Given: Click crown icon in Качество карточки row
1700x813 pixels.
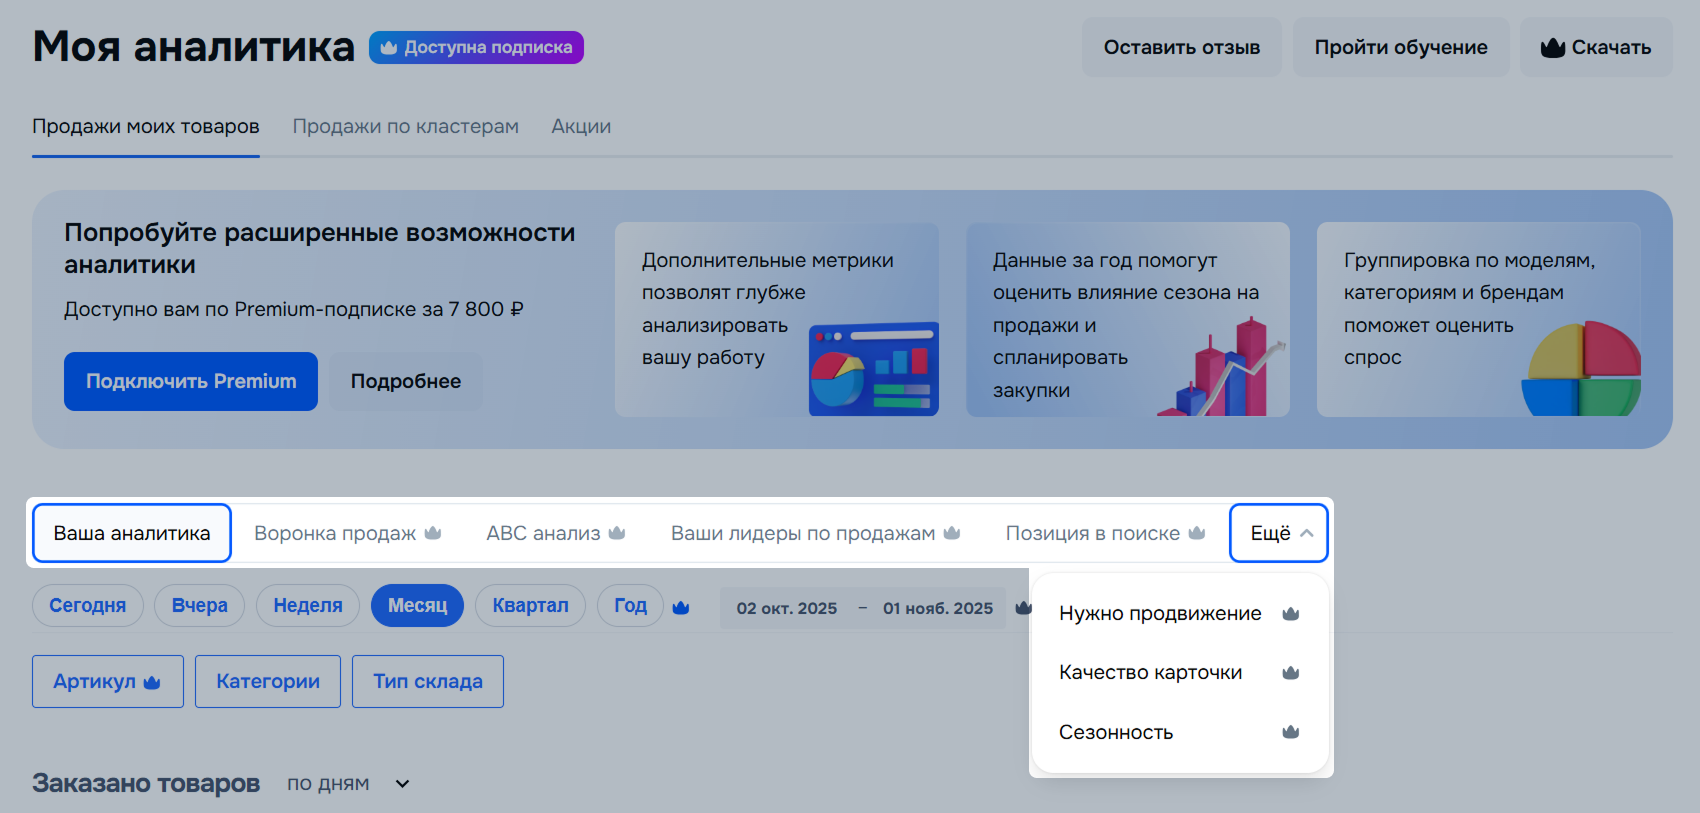Looking at the screenshot, I should (x=1290, y=673).
